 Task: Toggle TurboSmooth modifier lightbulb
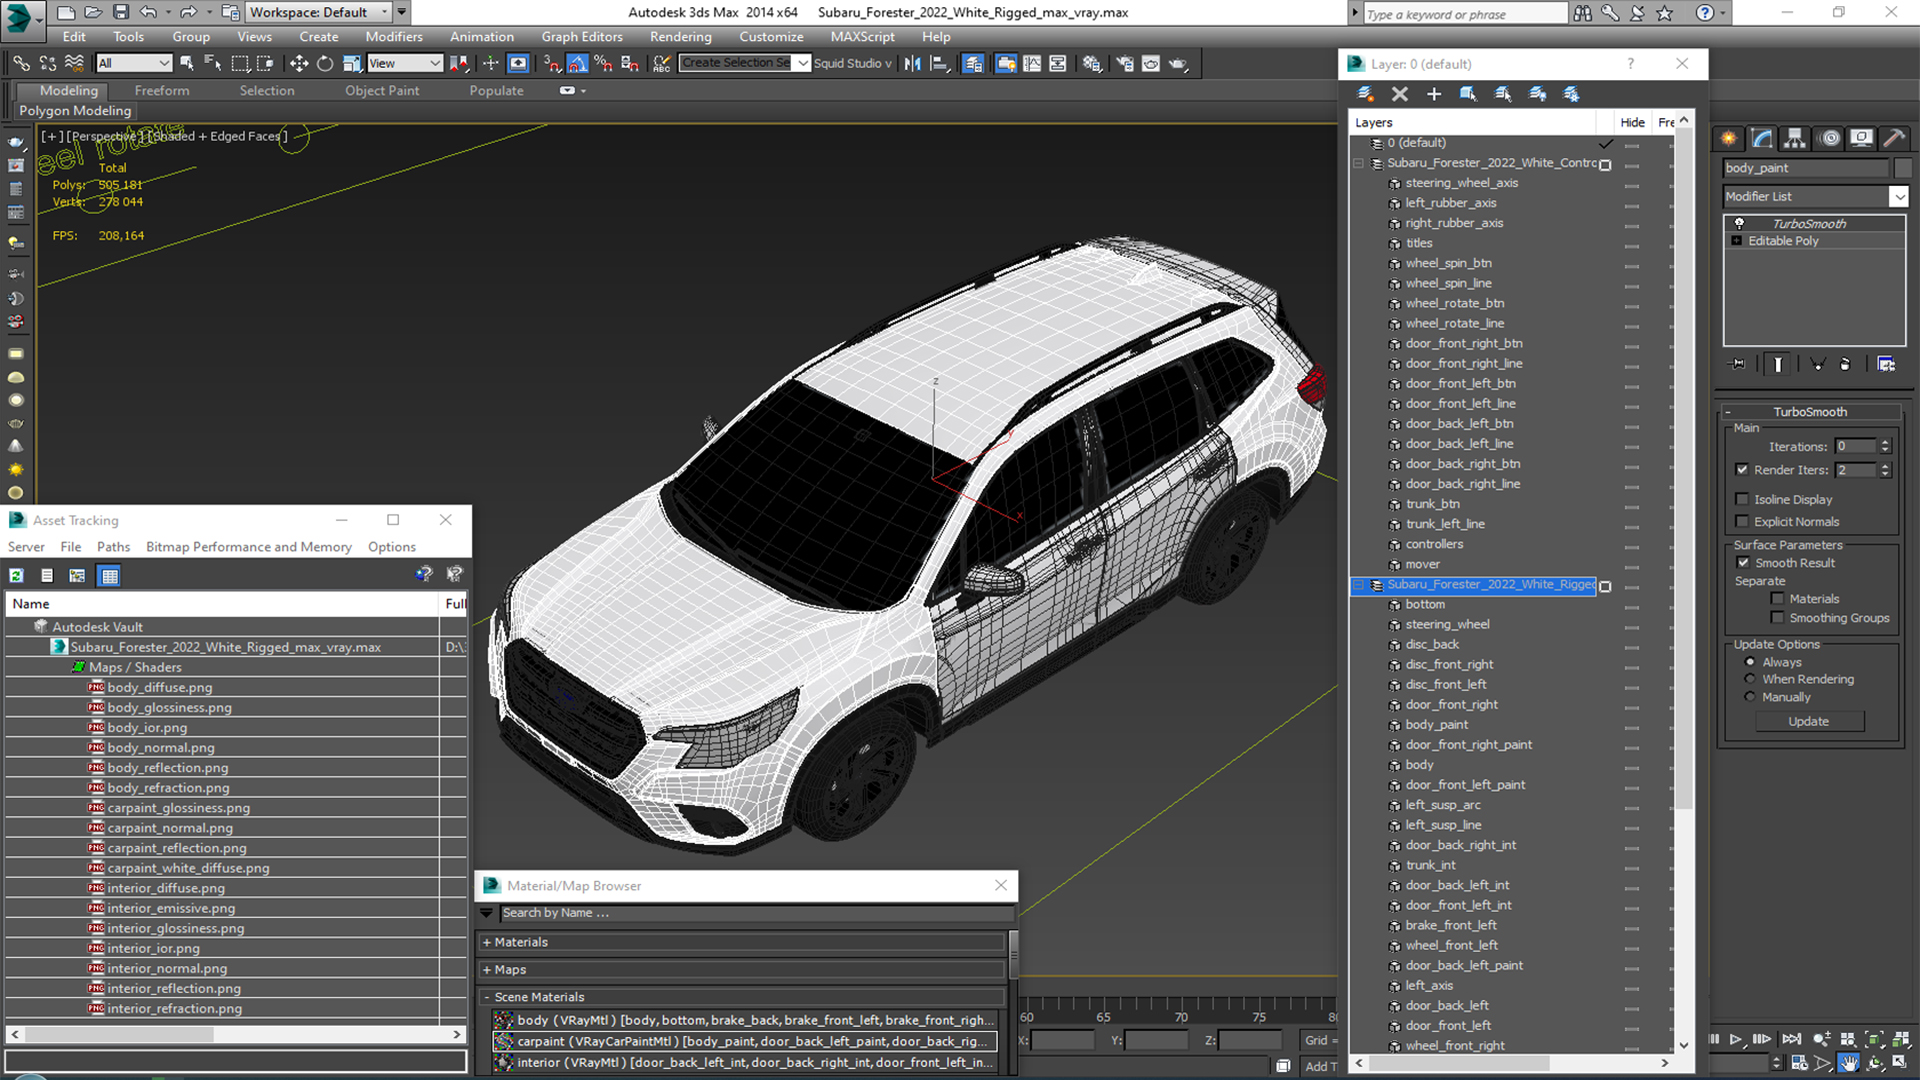click(1739, 223)
